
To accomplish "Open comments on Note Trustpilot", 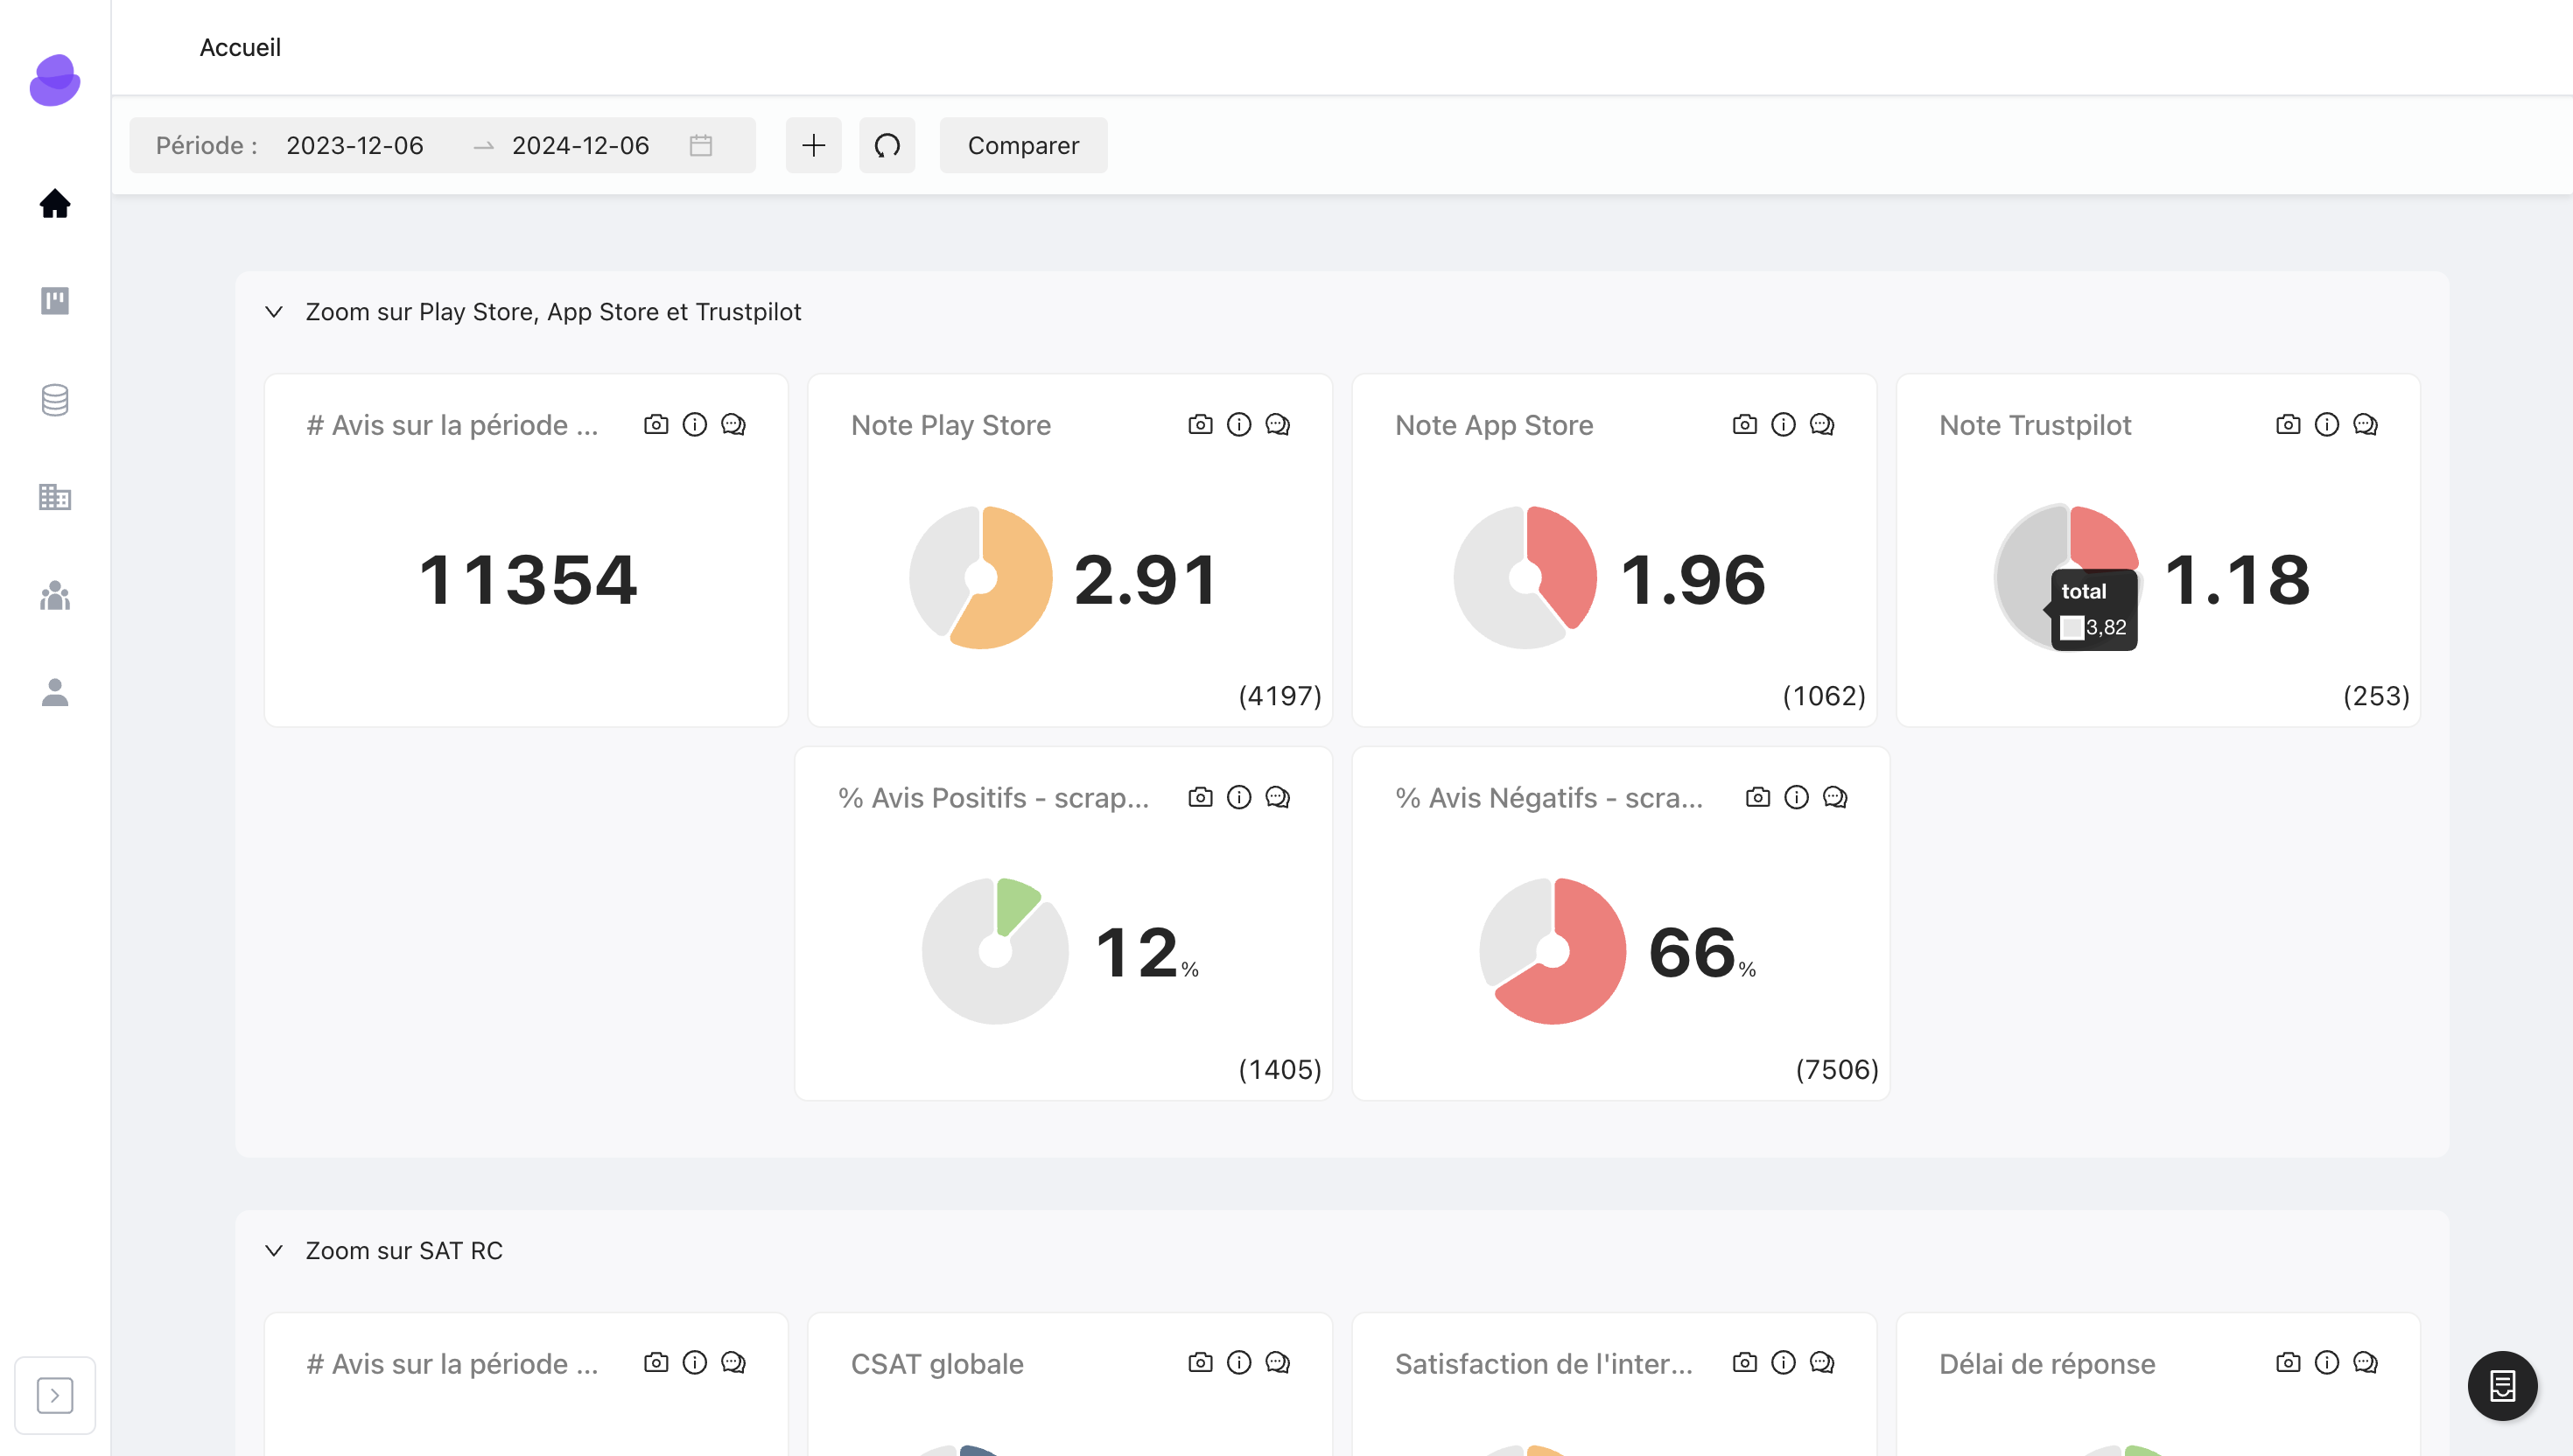I will pyautogui.click(x=2366, y=425).
